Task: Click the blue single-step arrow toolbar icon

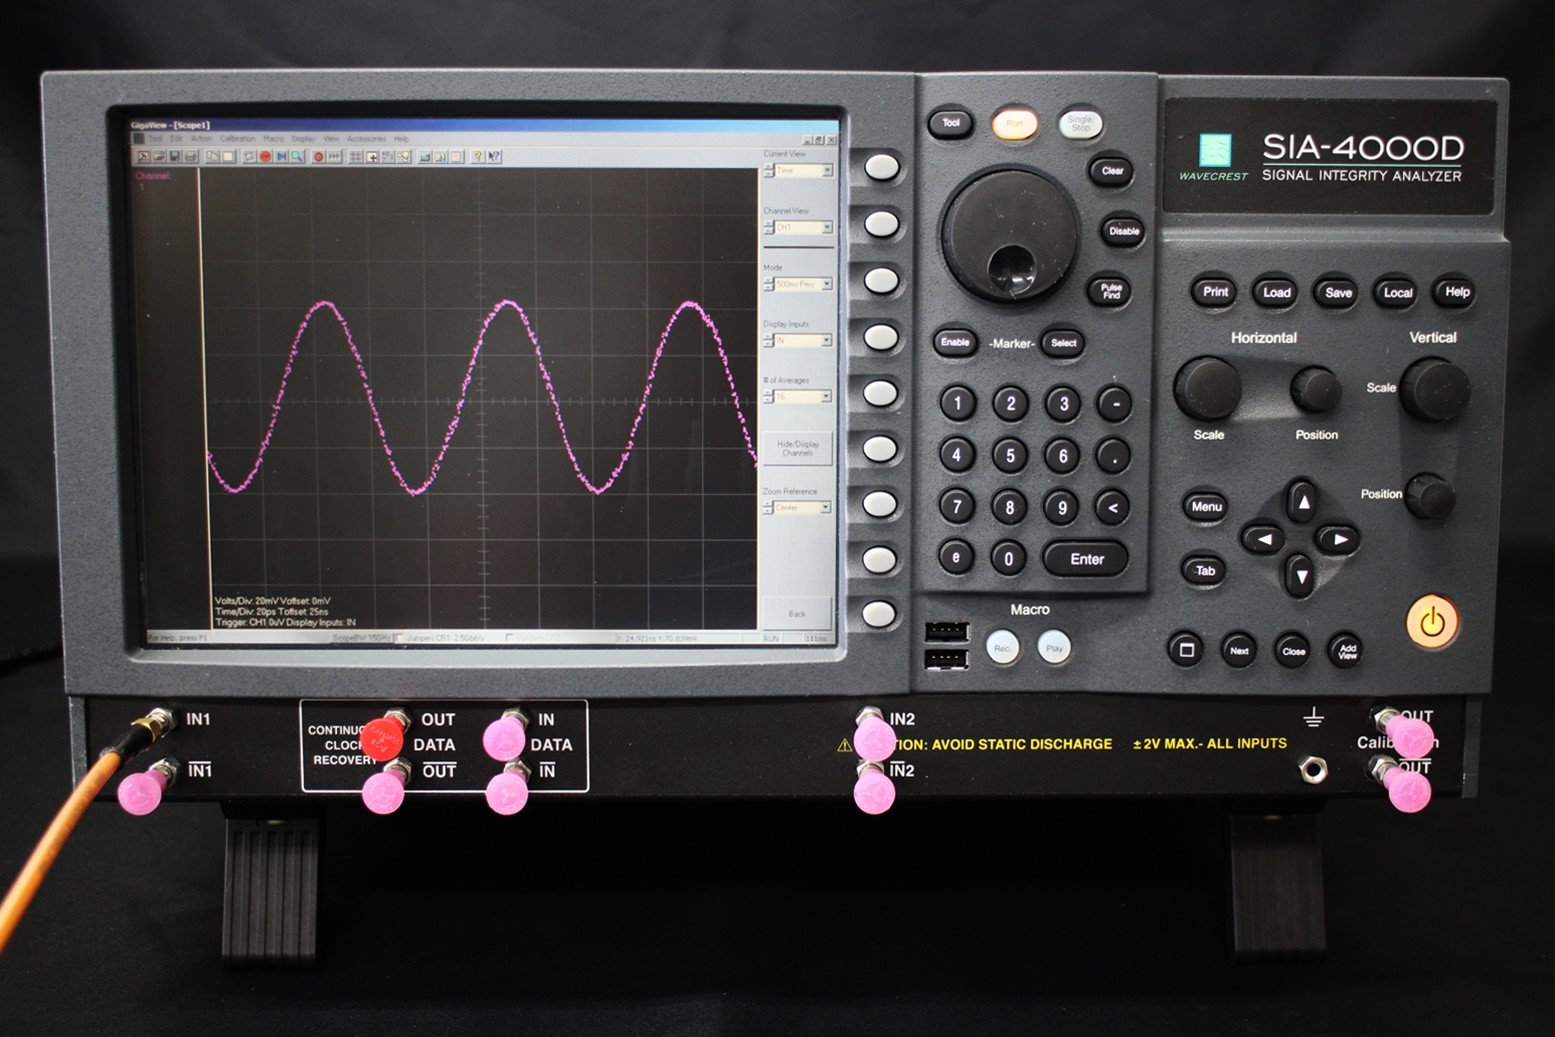Action: (282, 157)
